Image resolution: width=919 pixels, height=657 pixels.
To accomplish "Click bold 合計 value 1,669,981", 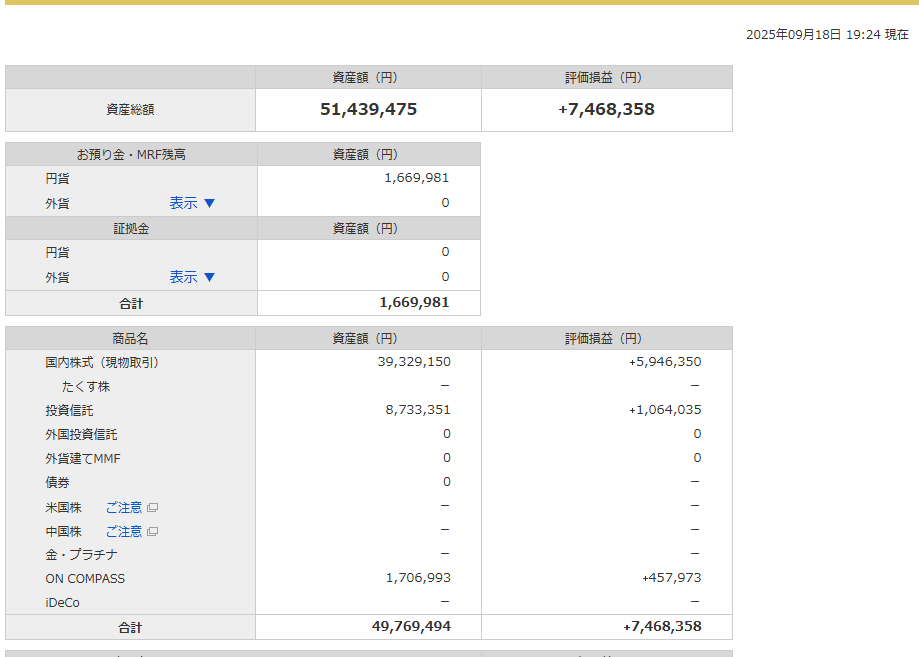I will tap(414, 302).
